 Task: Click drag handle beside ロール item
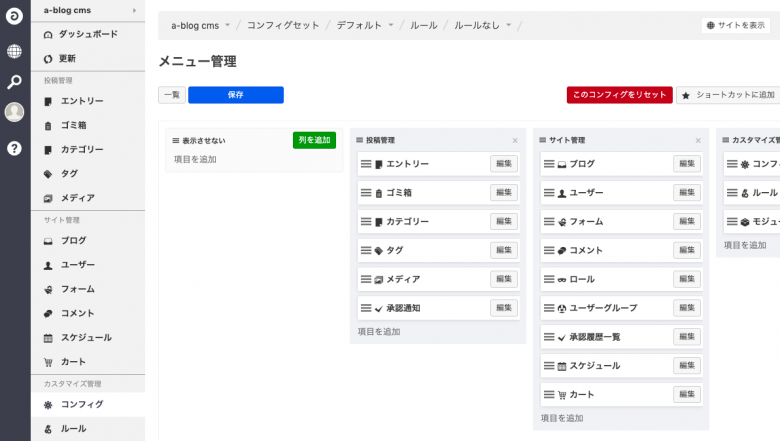549,279
